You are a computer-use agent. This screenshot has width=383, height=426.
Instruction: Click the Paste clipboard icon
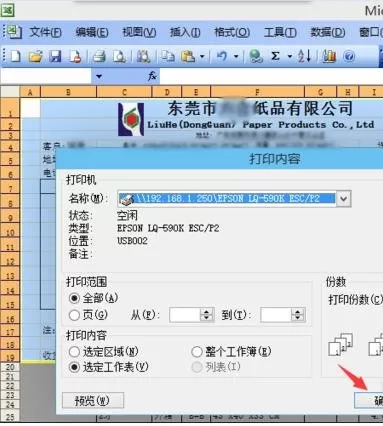(188, 56)
